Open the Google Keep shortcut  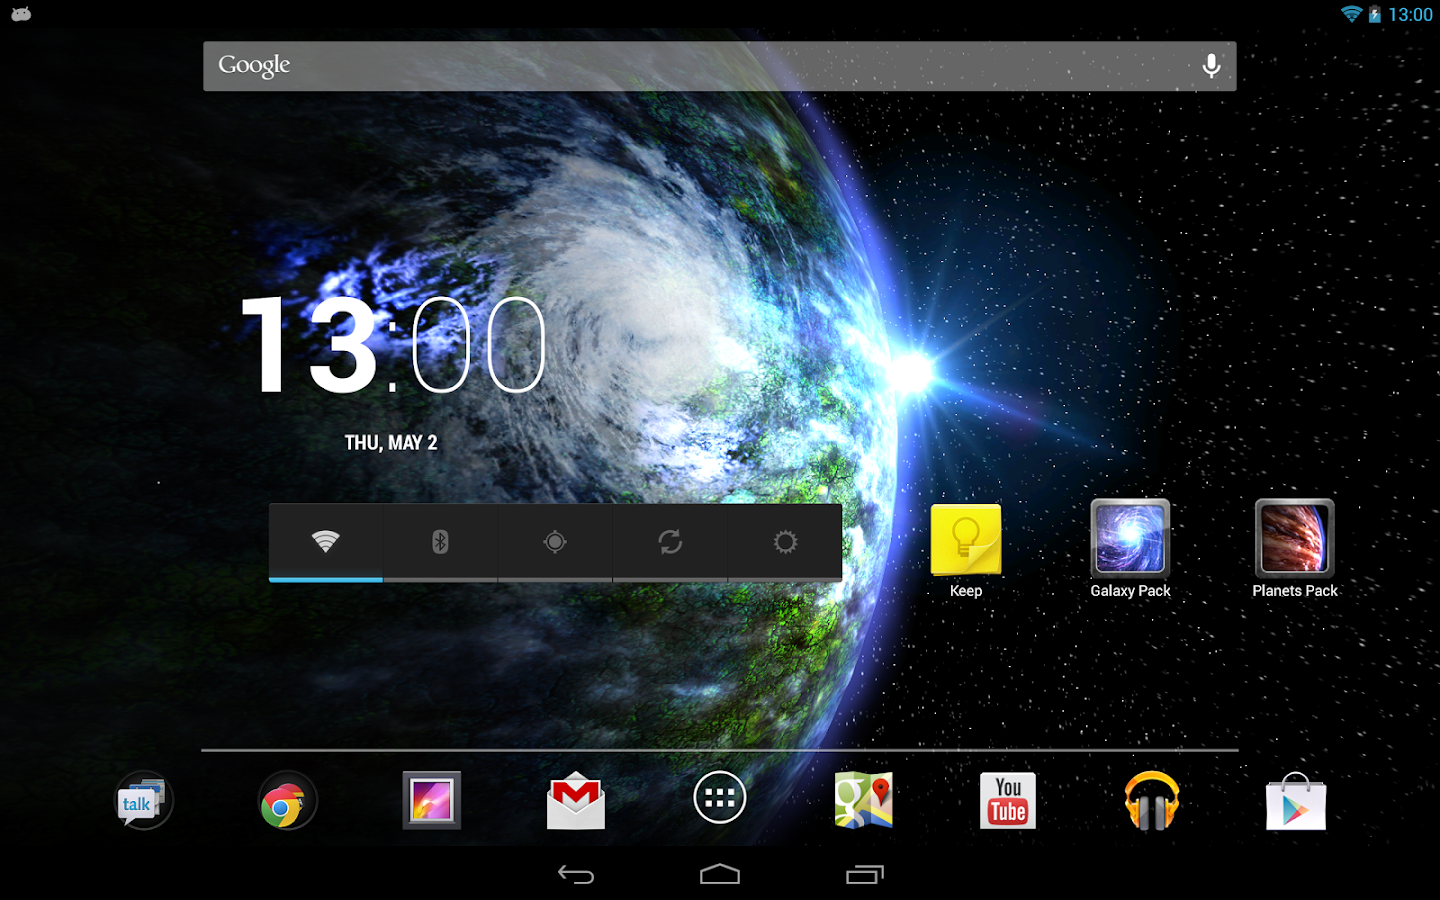(965, 540)
